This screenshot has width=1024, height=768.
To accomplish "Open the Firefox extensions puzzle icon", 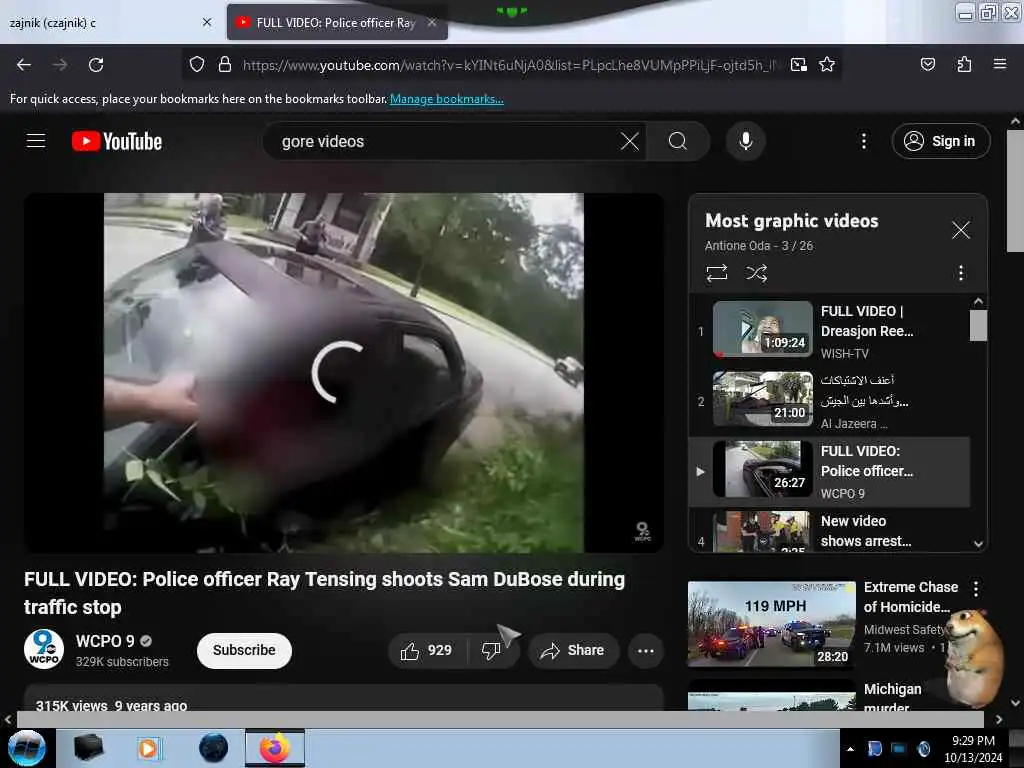I will (x=964, y=64).
